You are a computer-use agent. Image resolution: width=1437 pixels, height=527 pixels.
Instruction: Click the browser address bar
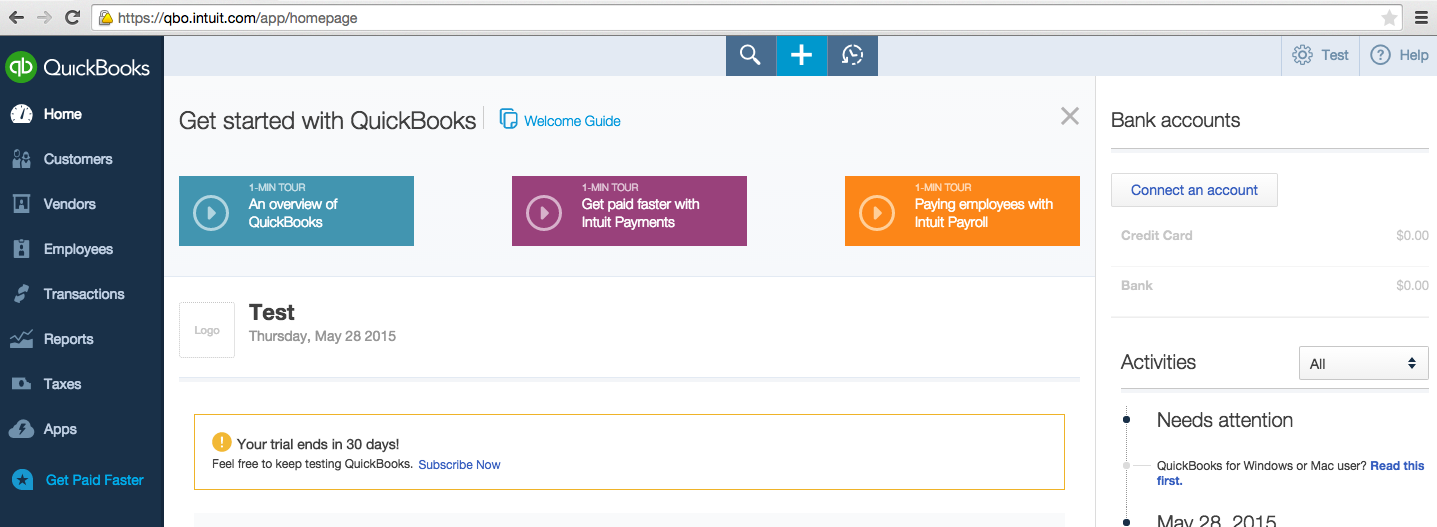[x=700, y=18]
